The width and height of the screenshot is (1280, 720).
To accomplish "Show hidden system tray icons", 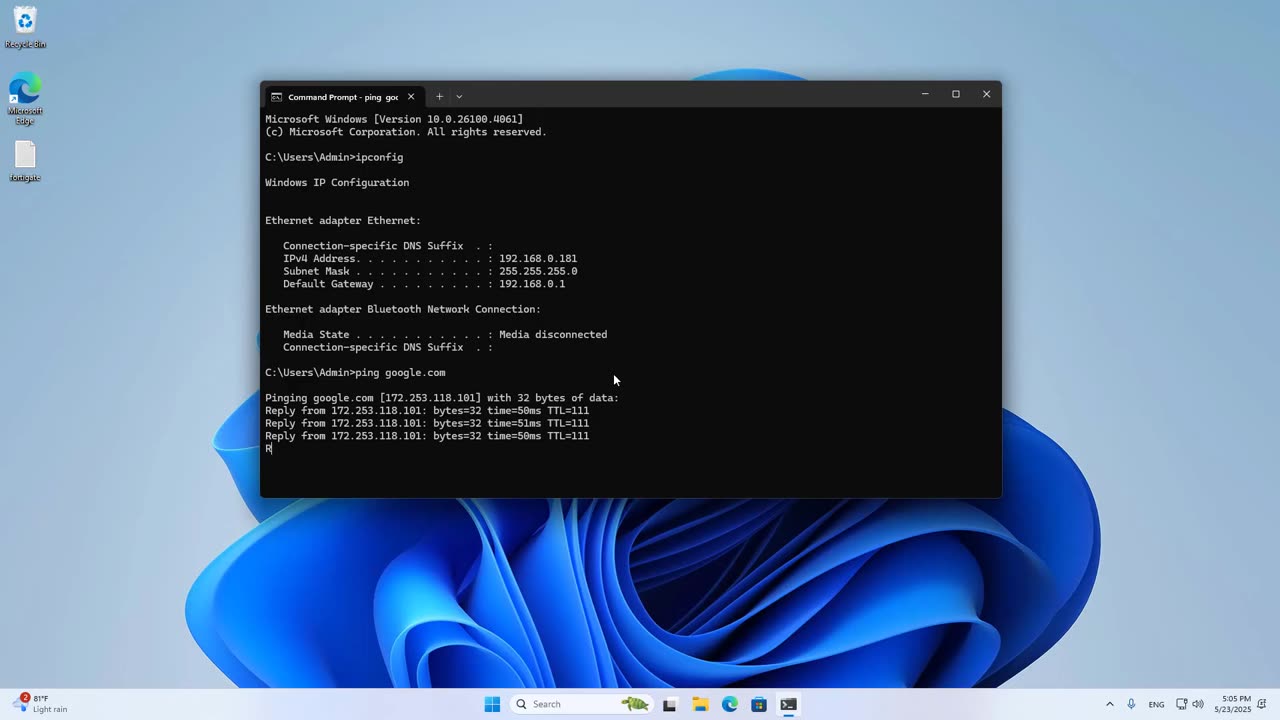I will click(1109, 704).
